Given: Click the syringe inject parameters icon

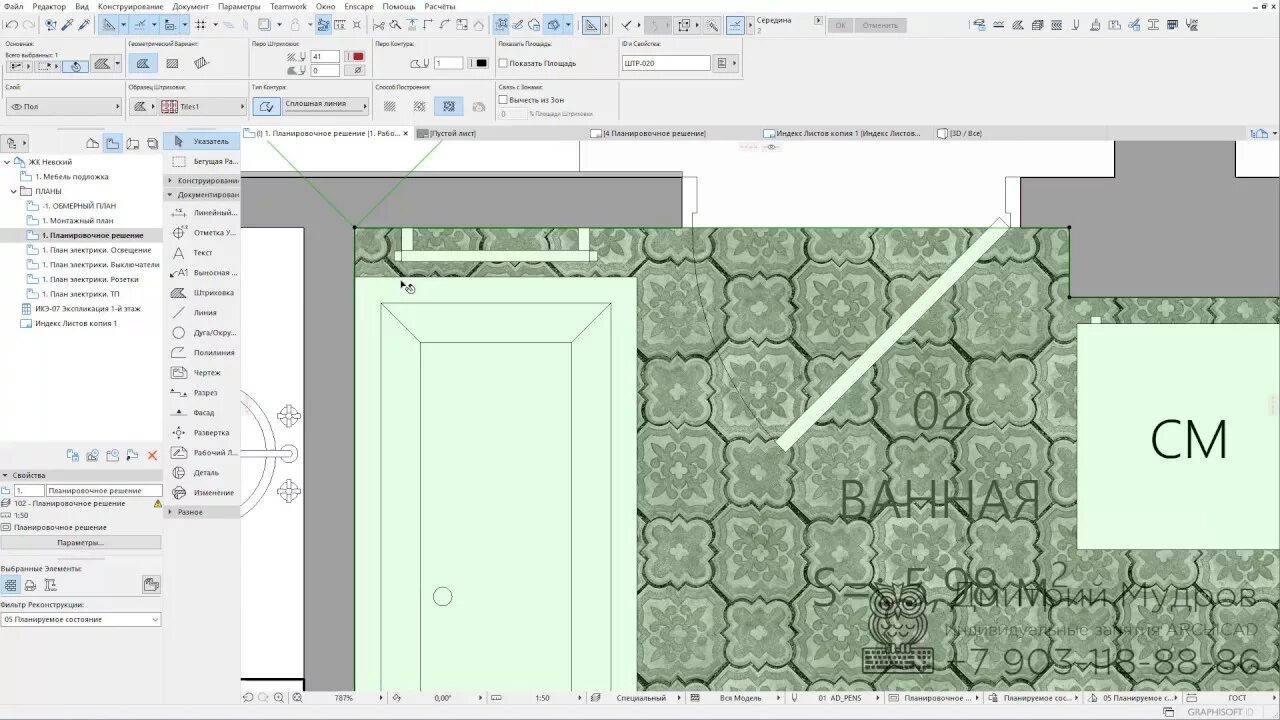Looking at the screenshot, I should [x=83, y=24].
